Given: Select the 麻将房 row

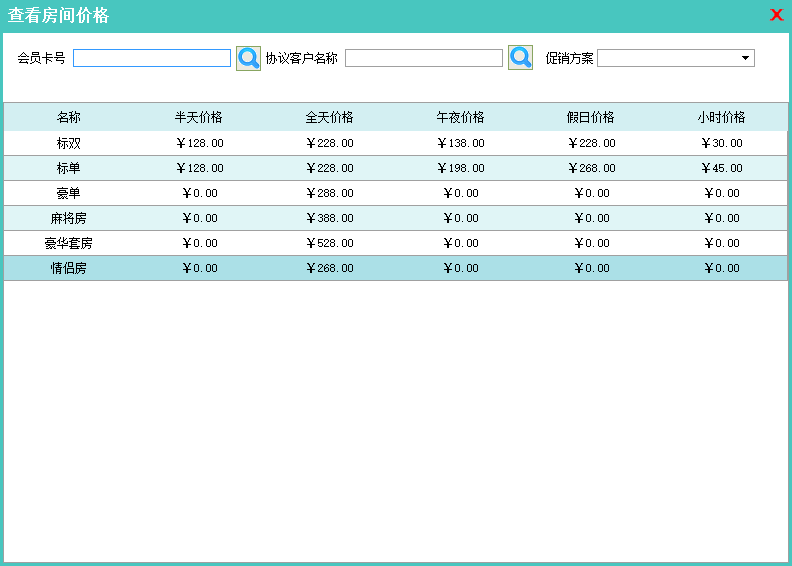Looking at the screenshot, I should (68, 218).
